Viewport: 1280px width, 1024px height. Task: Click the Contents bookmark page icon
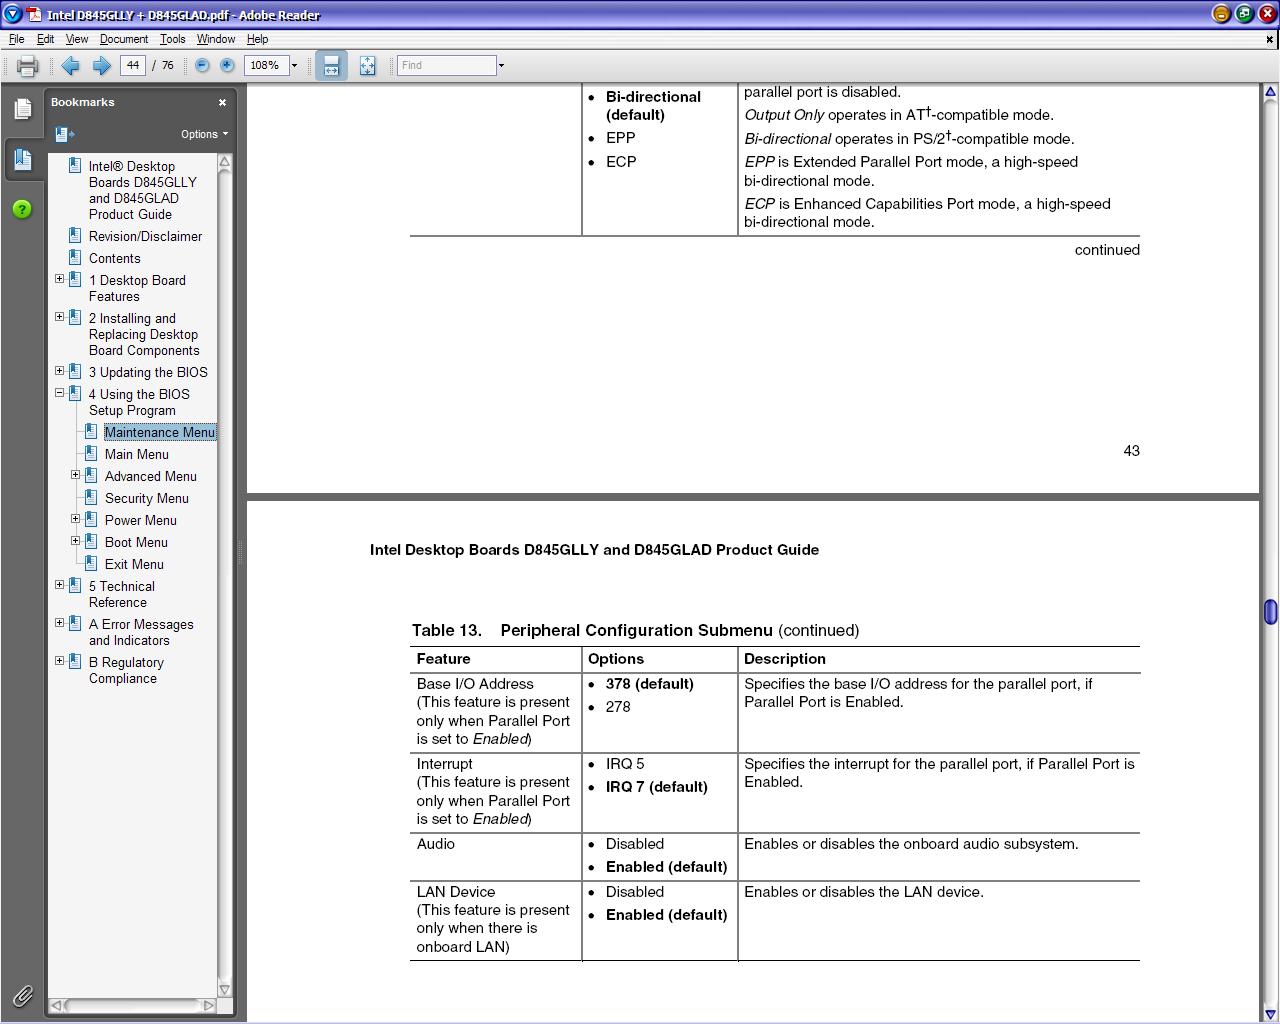click(x=75, y=258)
